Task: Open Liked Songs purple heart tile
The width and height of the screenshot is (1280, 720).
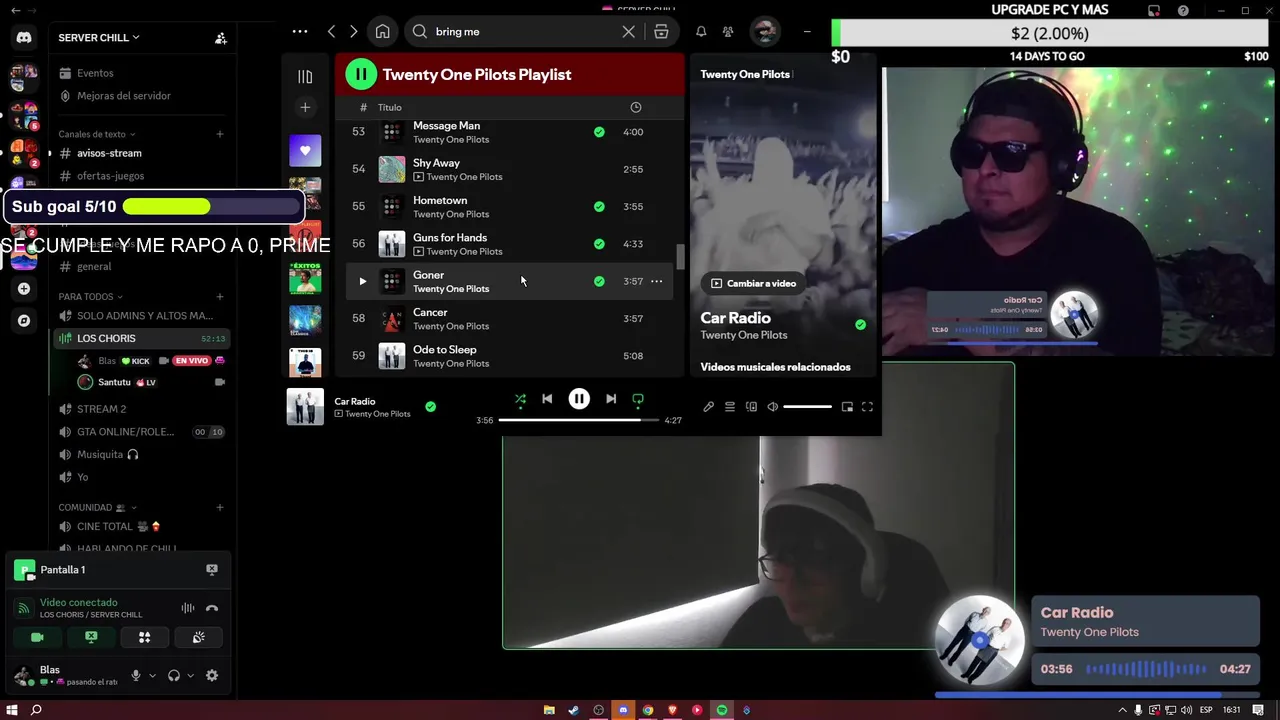Action: click(305, 151)
